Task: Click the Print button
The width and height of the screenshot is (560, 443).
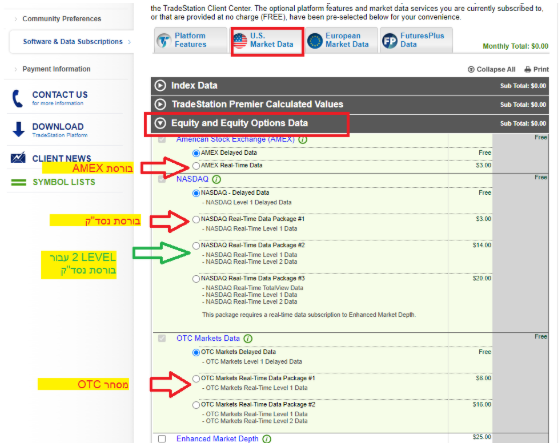Action: [536, 69]
